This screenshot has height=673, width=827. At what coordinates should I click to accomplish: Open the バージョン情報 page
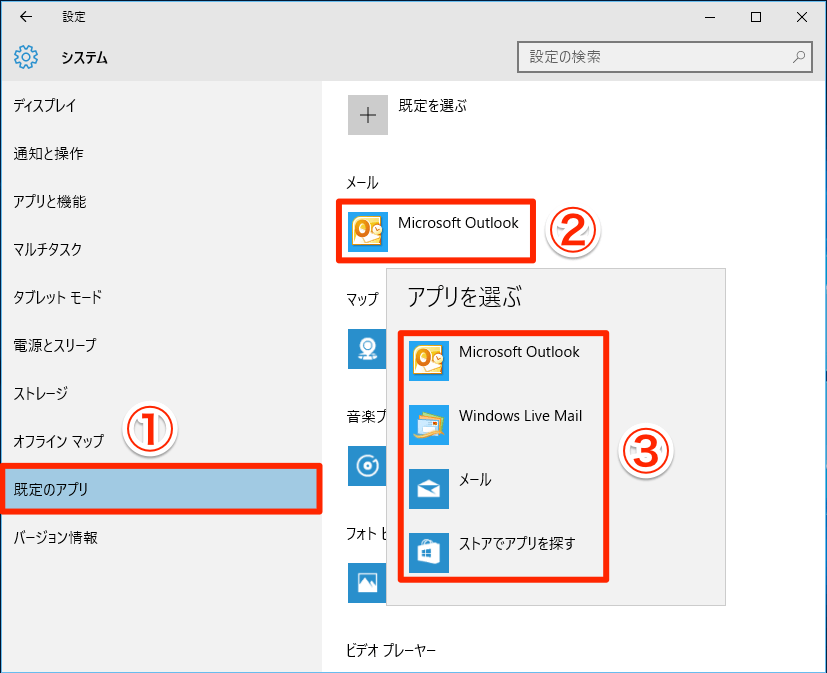click(56, 538)
